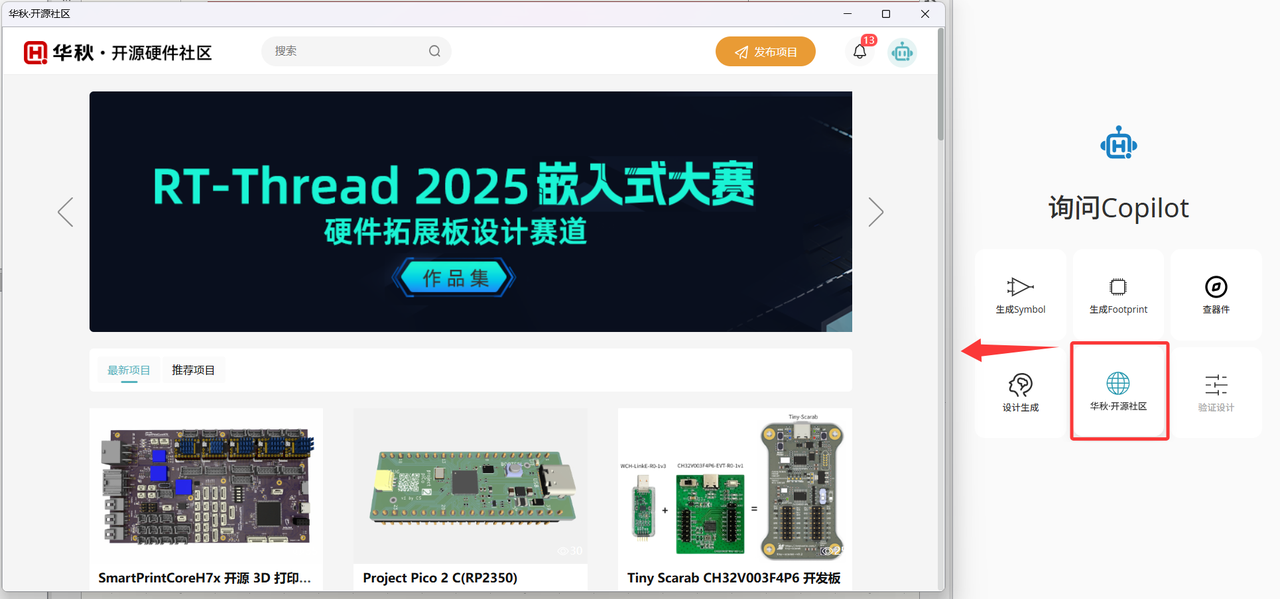Select the 查器件 compass icon
This screenshot has height=599, width=1280.
1216,287
